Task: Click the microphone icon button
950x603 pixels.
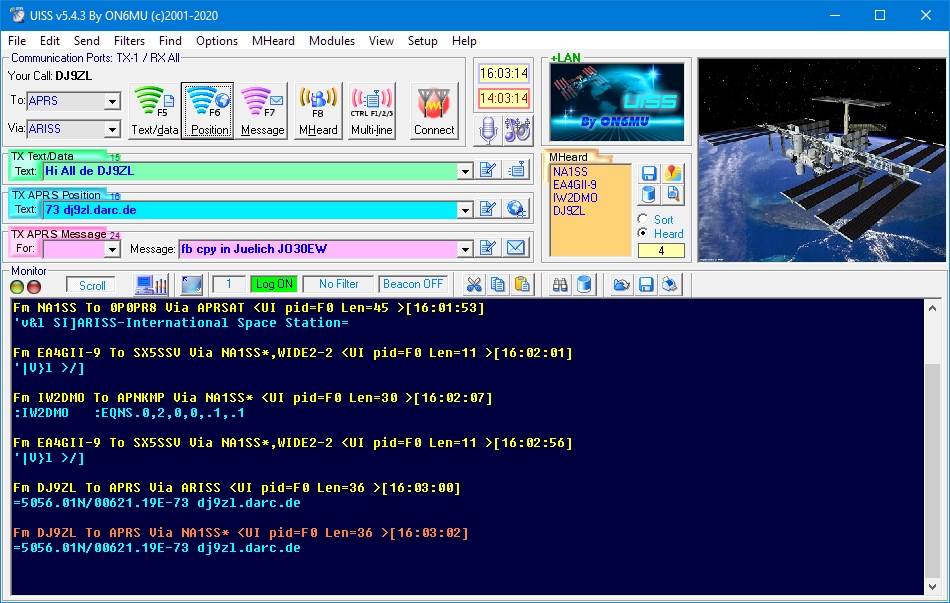Action: pyautogui.click(x=488, y=130)
